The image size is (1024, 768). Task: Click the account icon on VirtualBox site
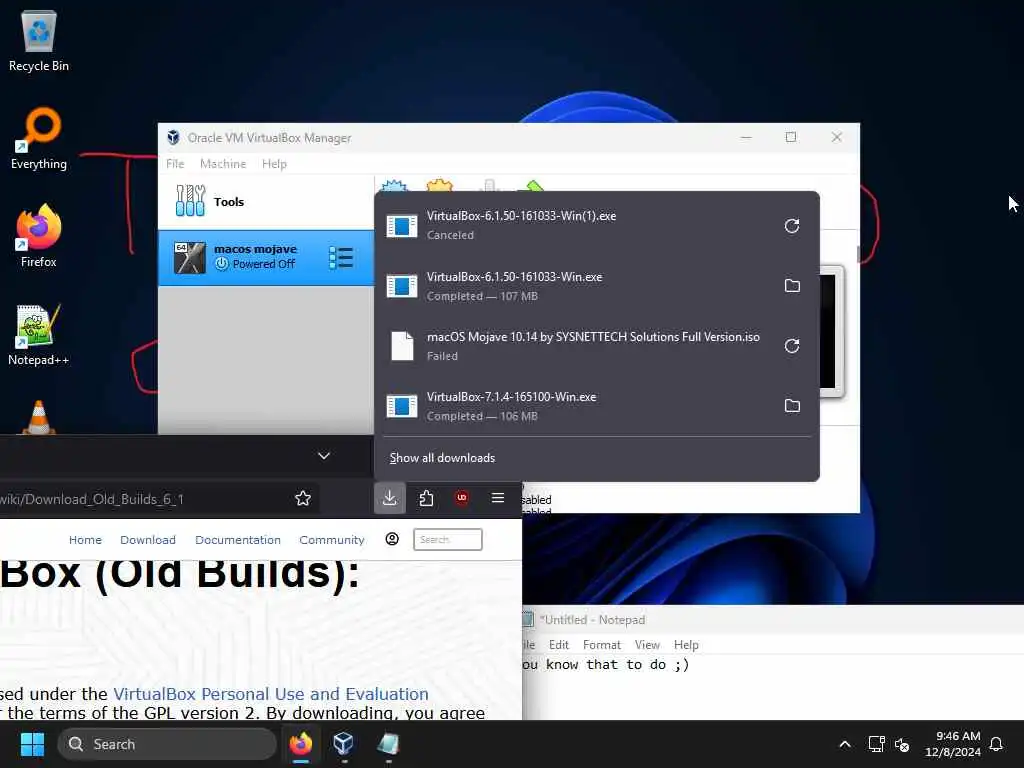[392, 539]
